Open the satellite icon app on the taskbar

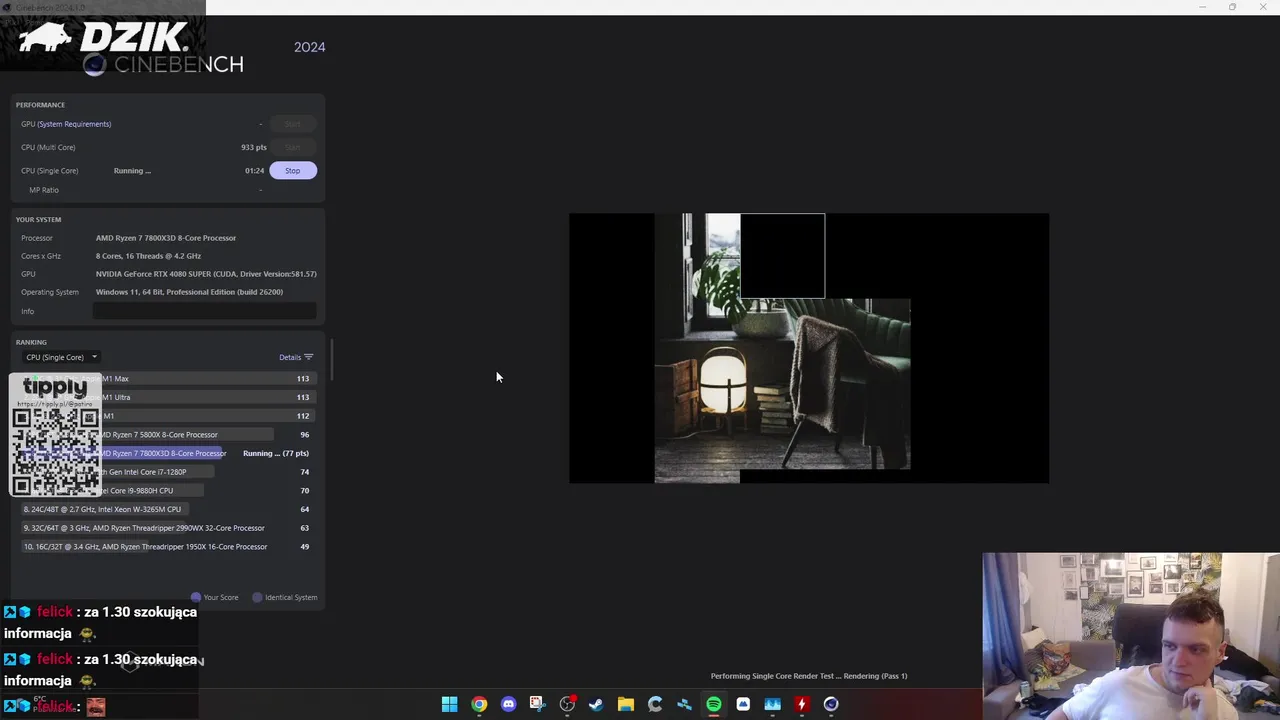coord(684,704)
